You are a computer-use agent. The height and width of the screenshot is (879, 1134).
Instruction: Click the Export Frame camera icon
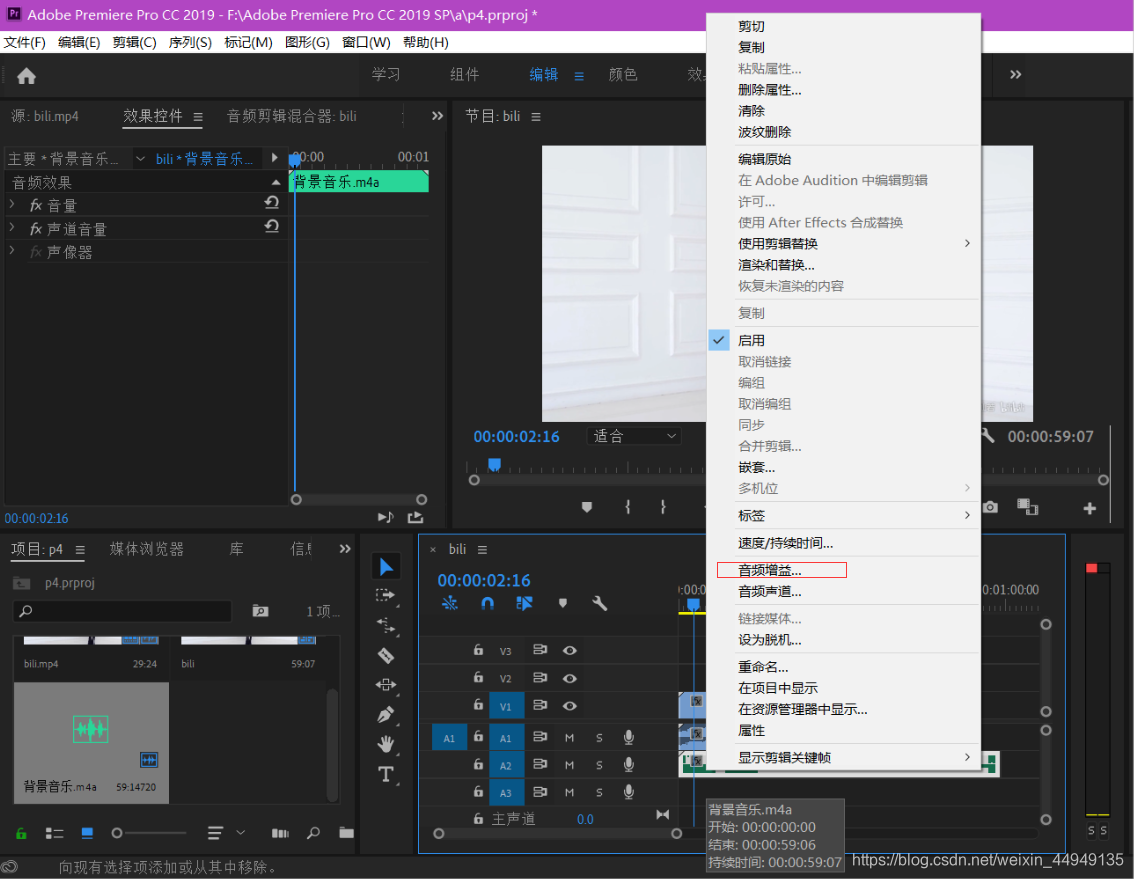point(990,507)
